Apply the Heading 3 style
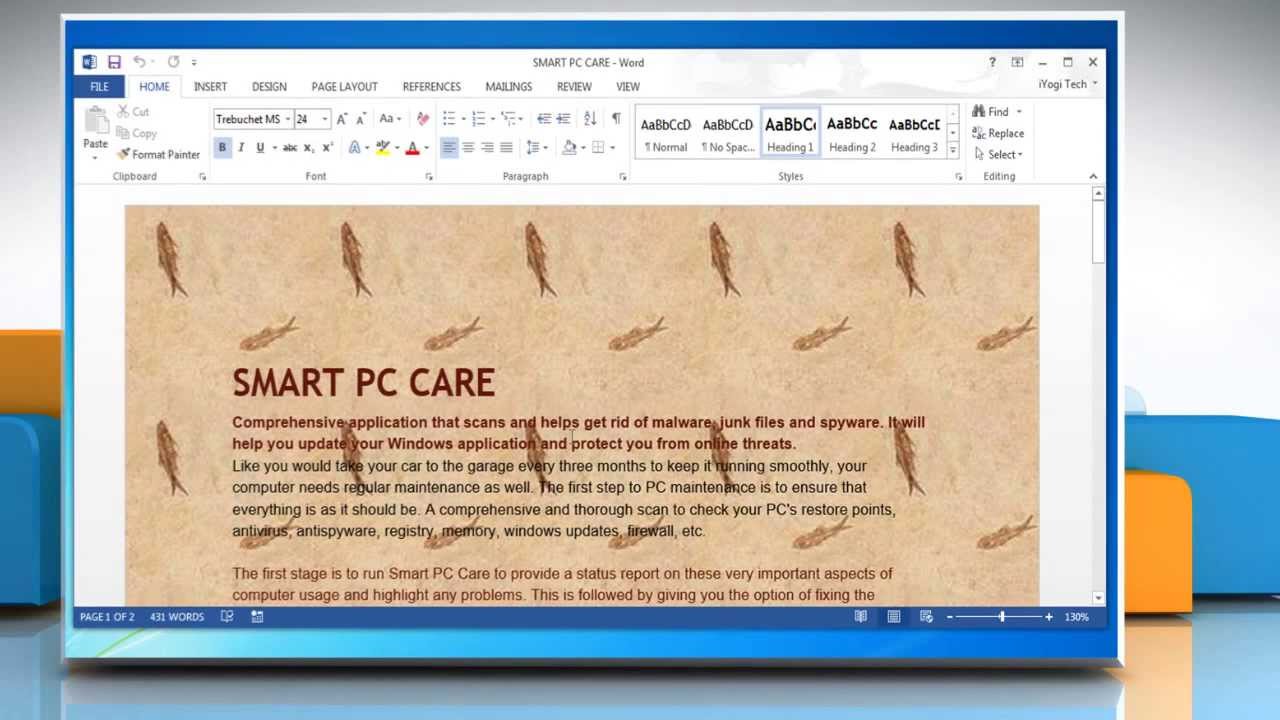Image resolution: width=1280 pixels, height=720 pixels. tap(914, 133)
